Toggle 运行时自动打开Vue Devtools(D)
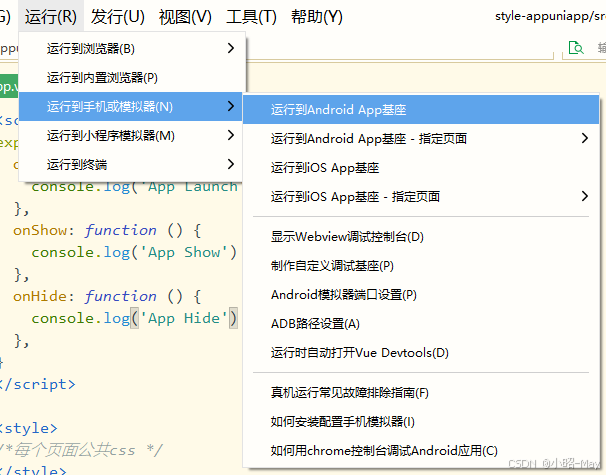 [x=421, y=353]
